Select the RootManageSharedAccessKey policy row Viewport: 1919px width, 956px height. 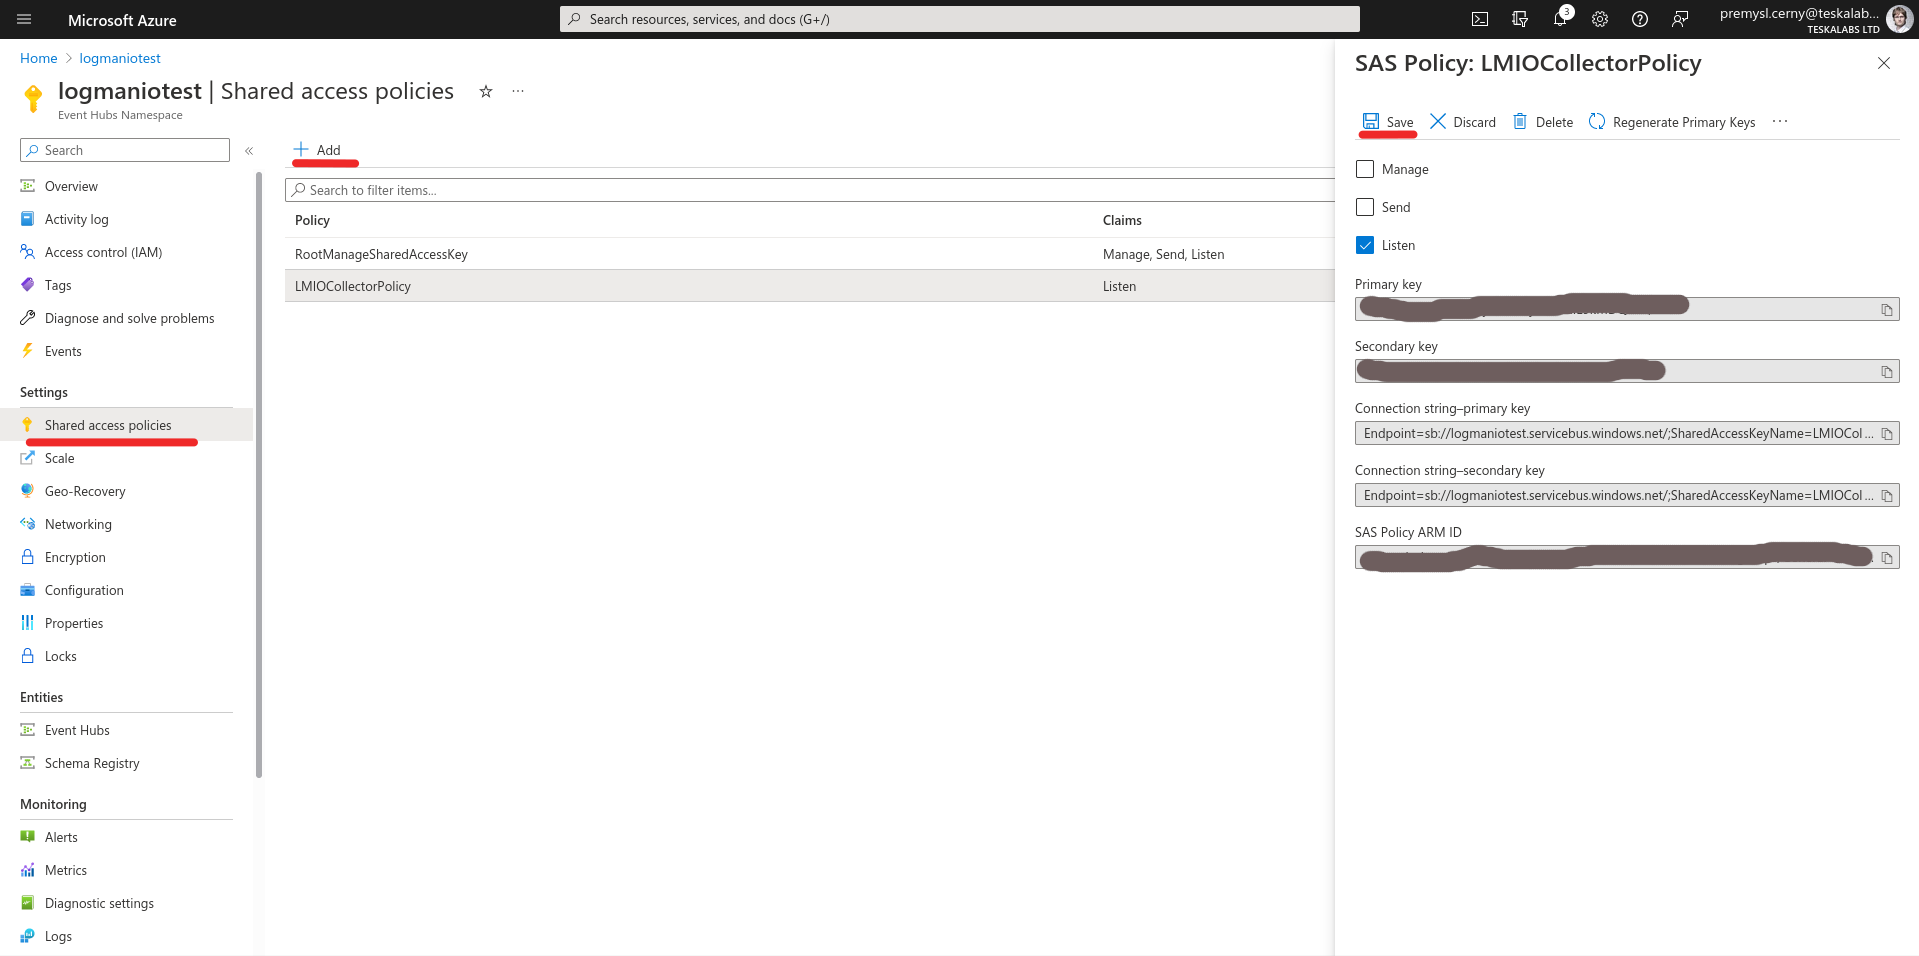pos(810,254)
